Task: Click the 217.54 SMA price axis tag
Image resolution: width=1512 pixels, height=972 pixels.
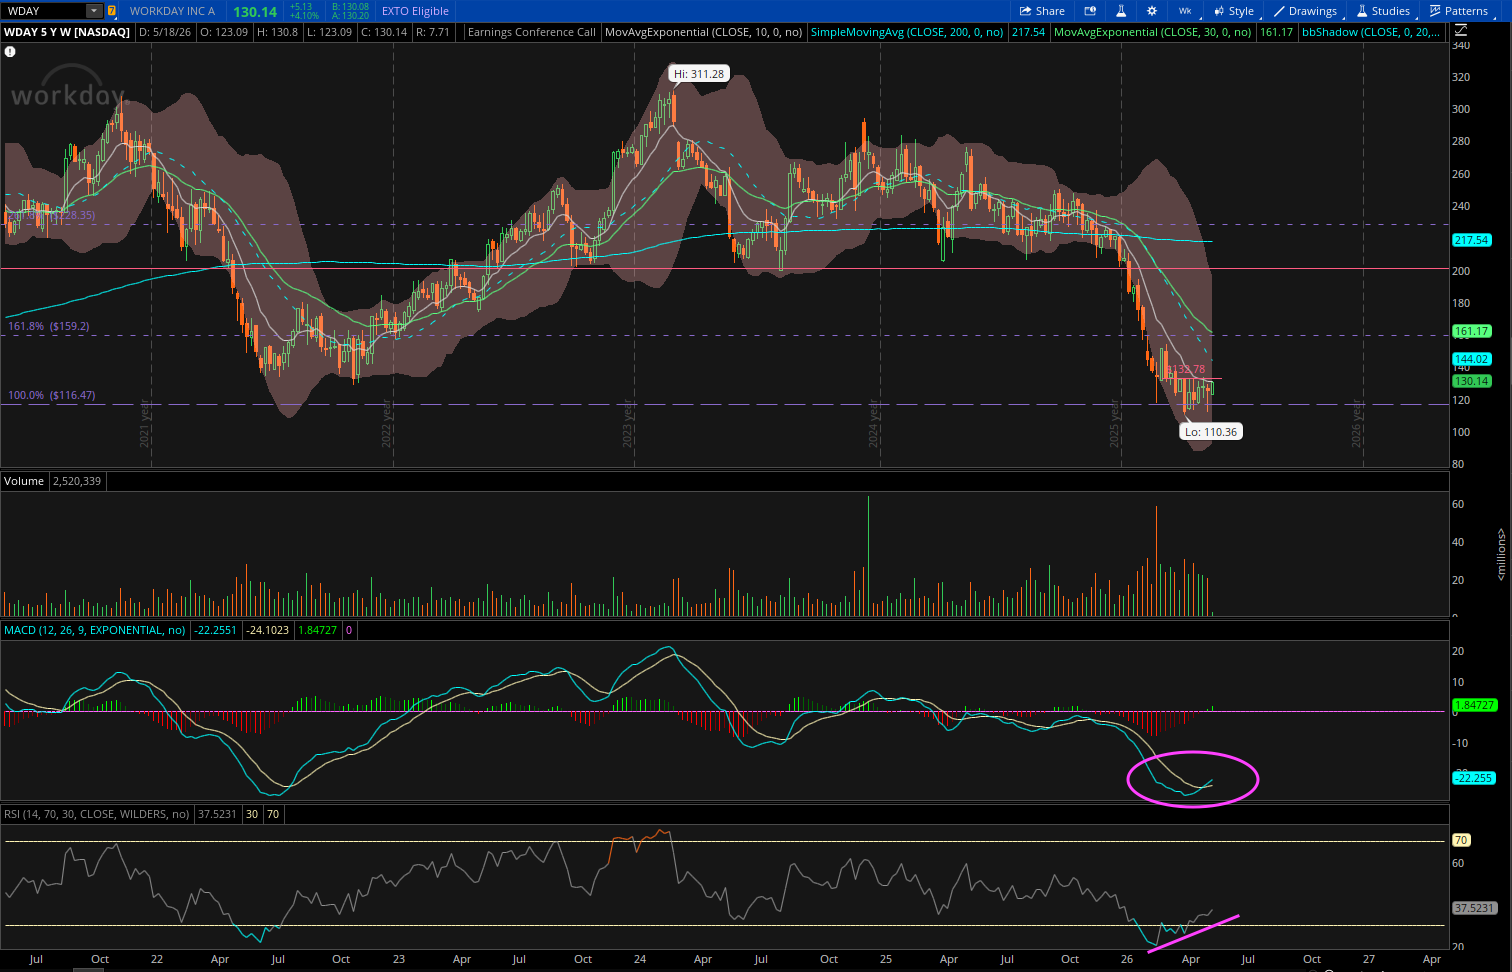Action: 1472,240
